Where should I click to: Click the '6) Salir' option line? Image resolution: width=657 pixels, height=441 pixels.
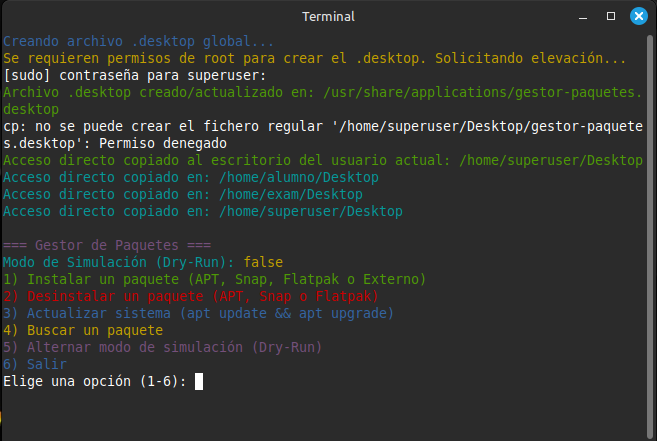point(35,364)
